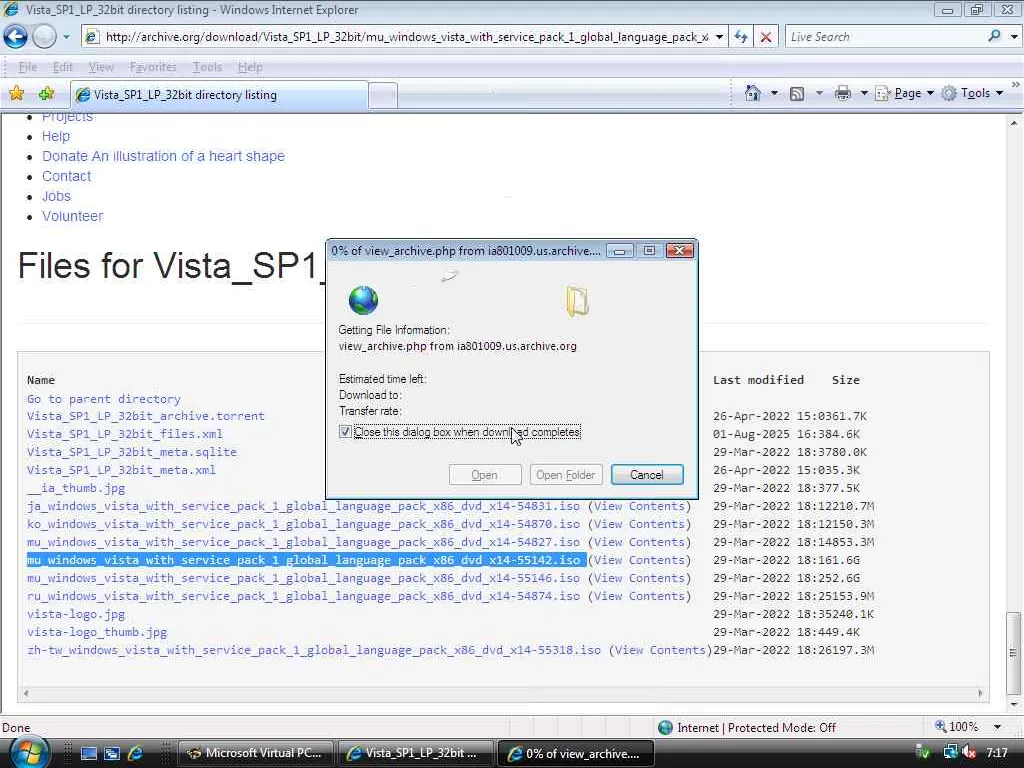
Task: Open the Help menu
Action: [x=250, y=67]
